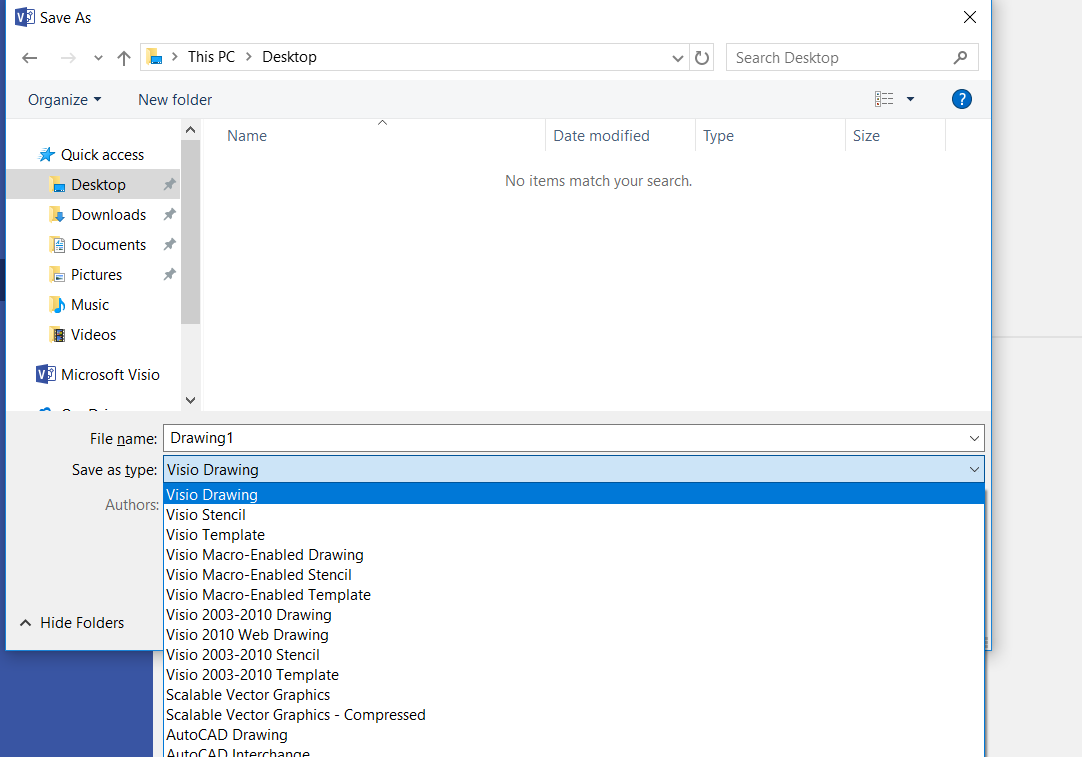Collapse with Hide Folders button
Image resolution: width=1082 pixels, height=757 pixels.
click(x=72, y=623)
